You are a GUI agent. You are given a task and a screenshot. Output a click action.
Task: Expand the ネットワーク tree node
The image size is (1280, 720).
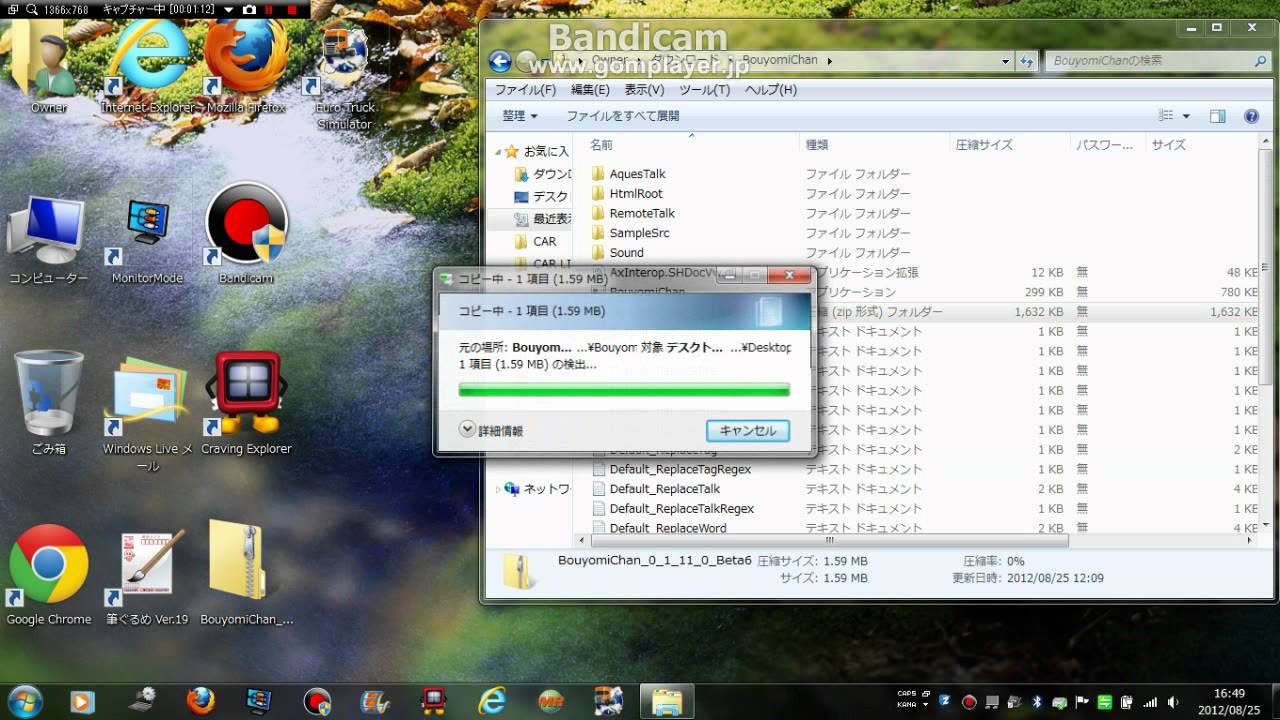click(498, 489)
